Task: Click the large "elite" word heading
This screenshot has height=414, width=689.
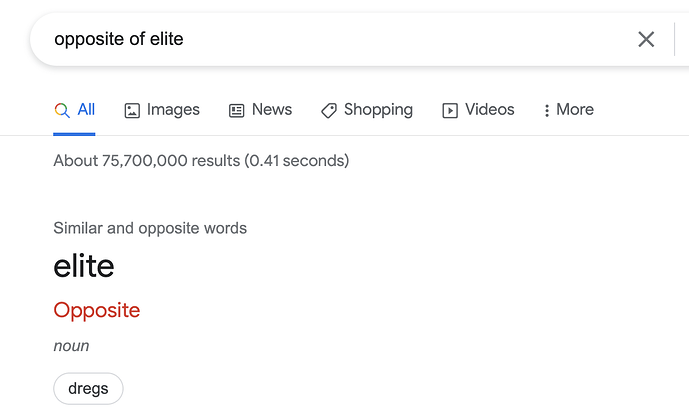Action: 84,266
